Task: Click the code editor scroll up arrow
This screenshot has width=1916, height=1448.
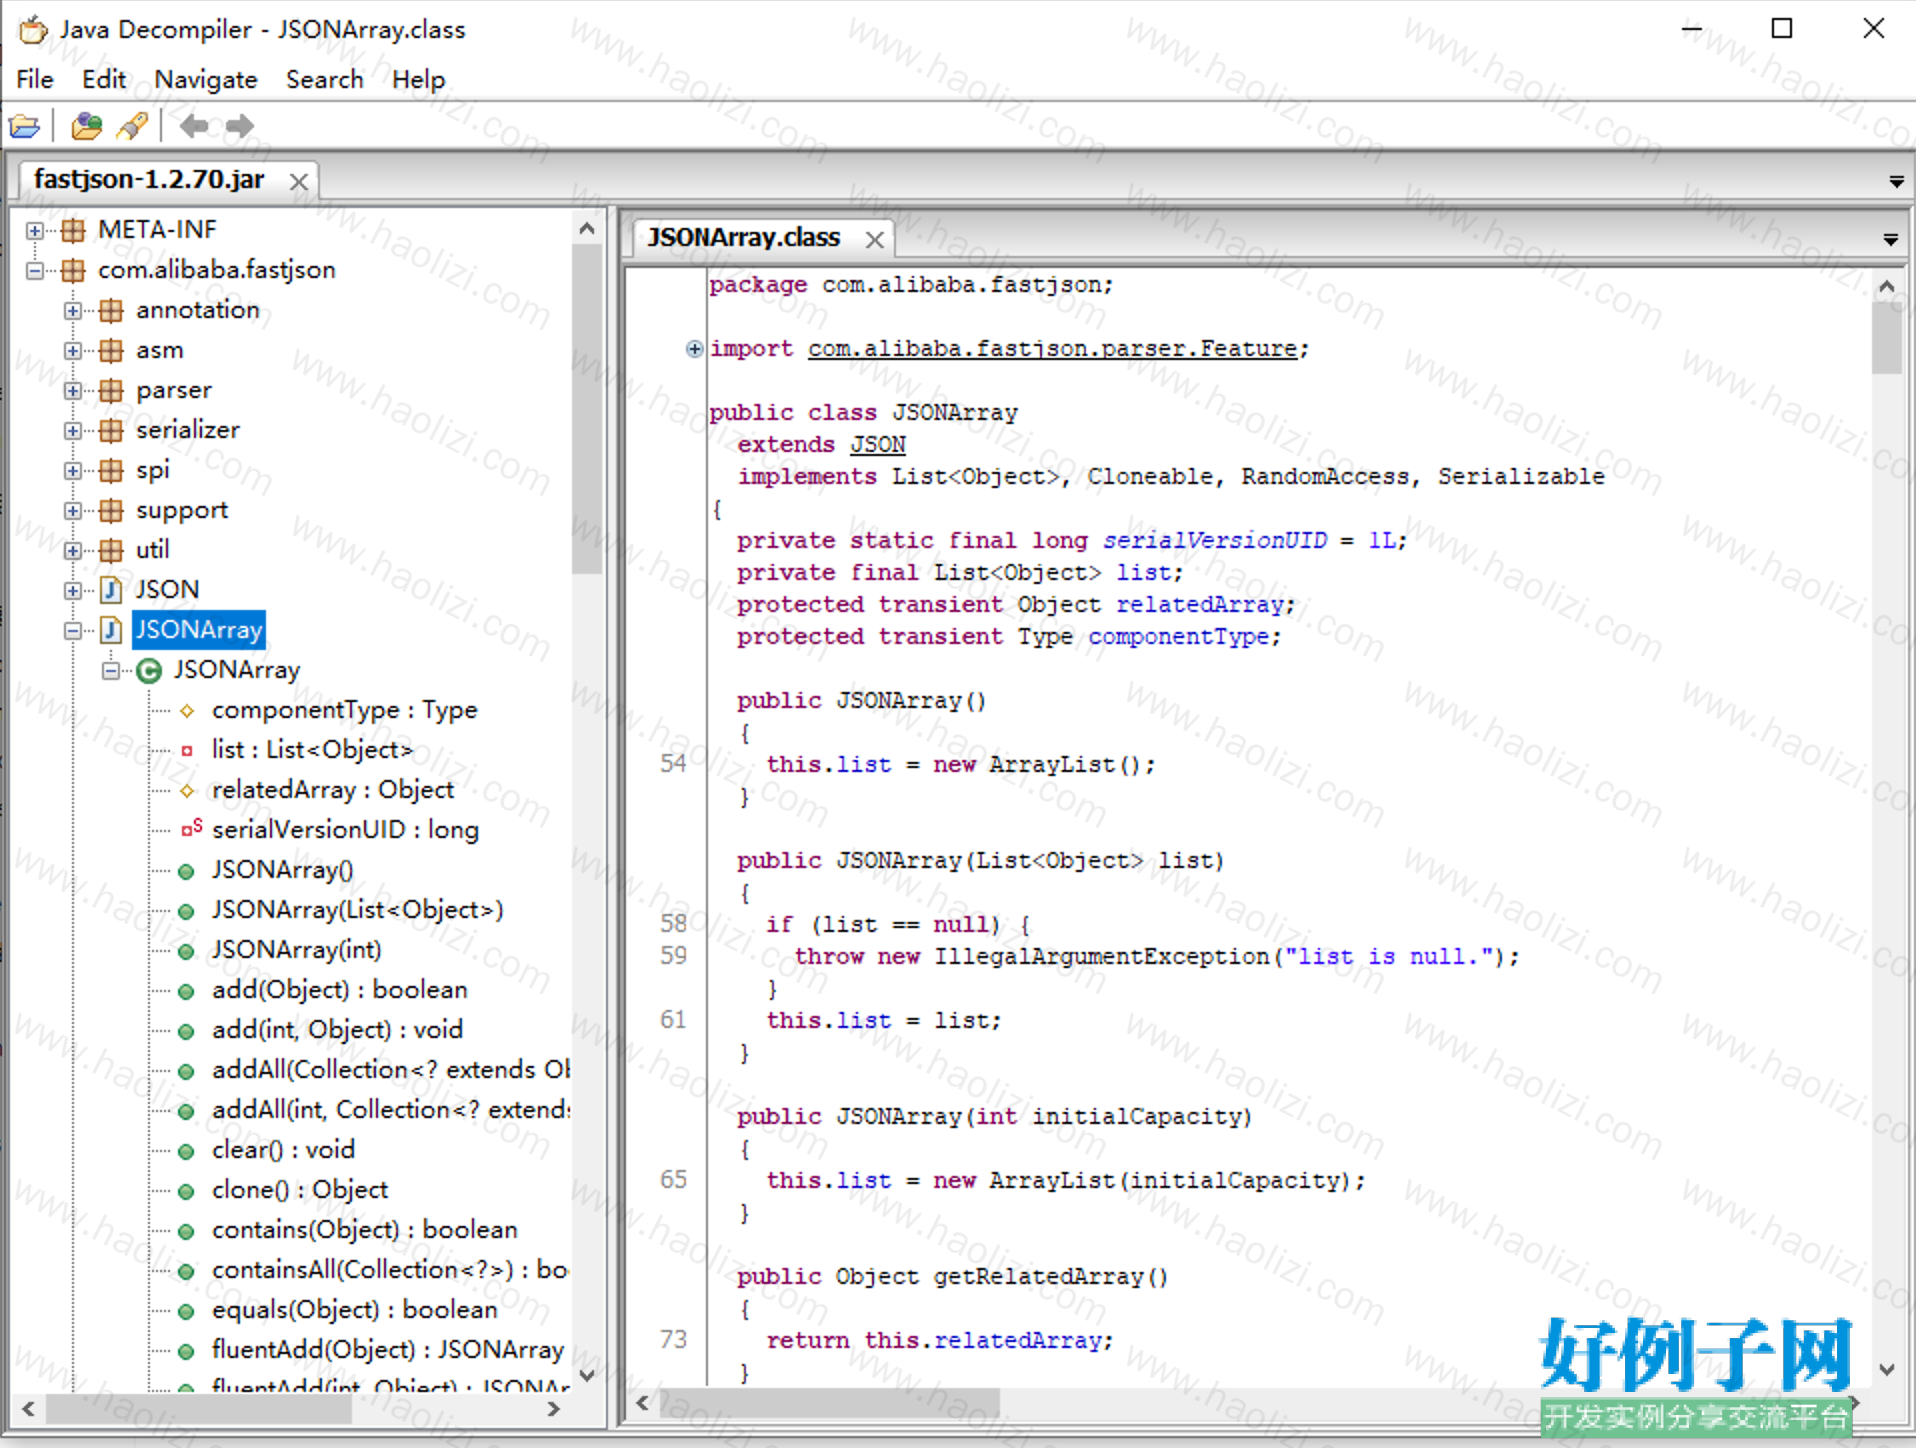Action: point(1887,287)
